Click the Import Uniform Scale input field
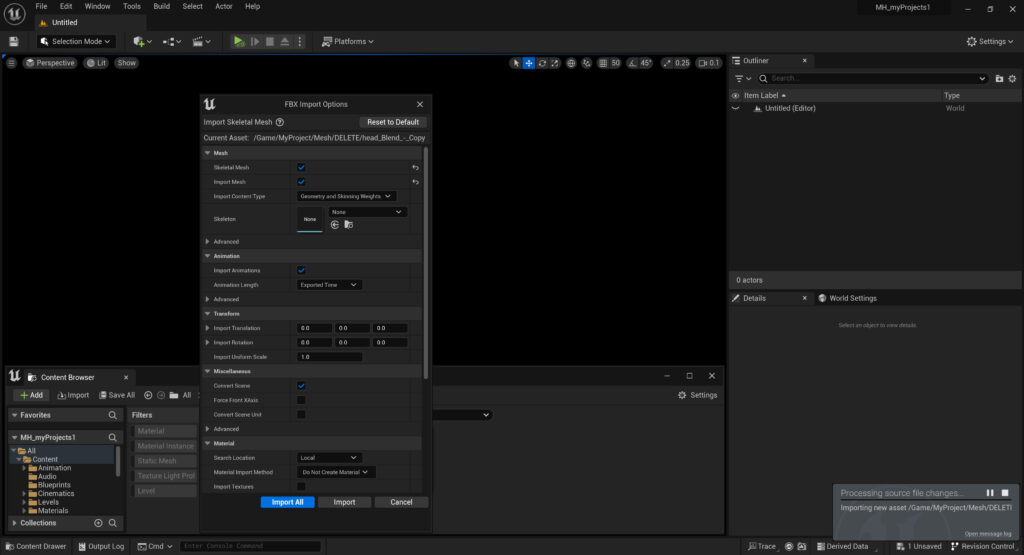Screen dimensions: 1024x555 coord(329,357)
